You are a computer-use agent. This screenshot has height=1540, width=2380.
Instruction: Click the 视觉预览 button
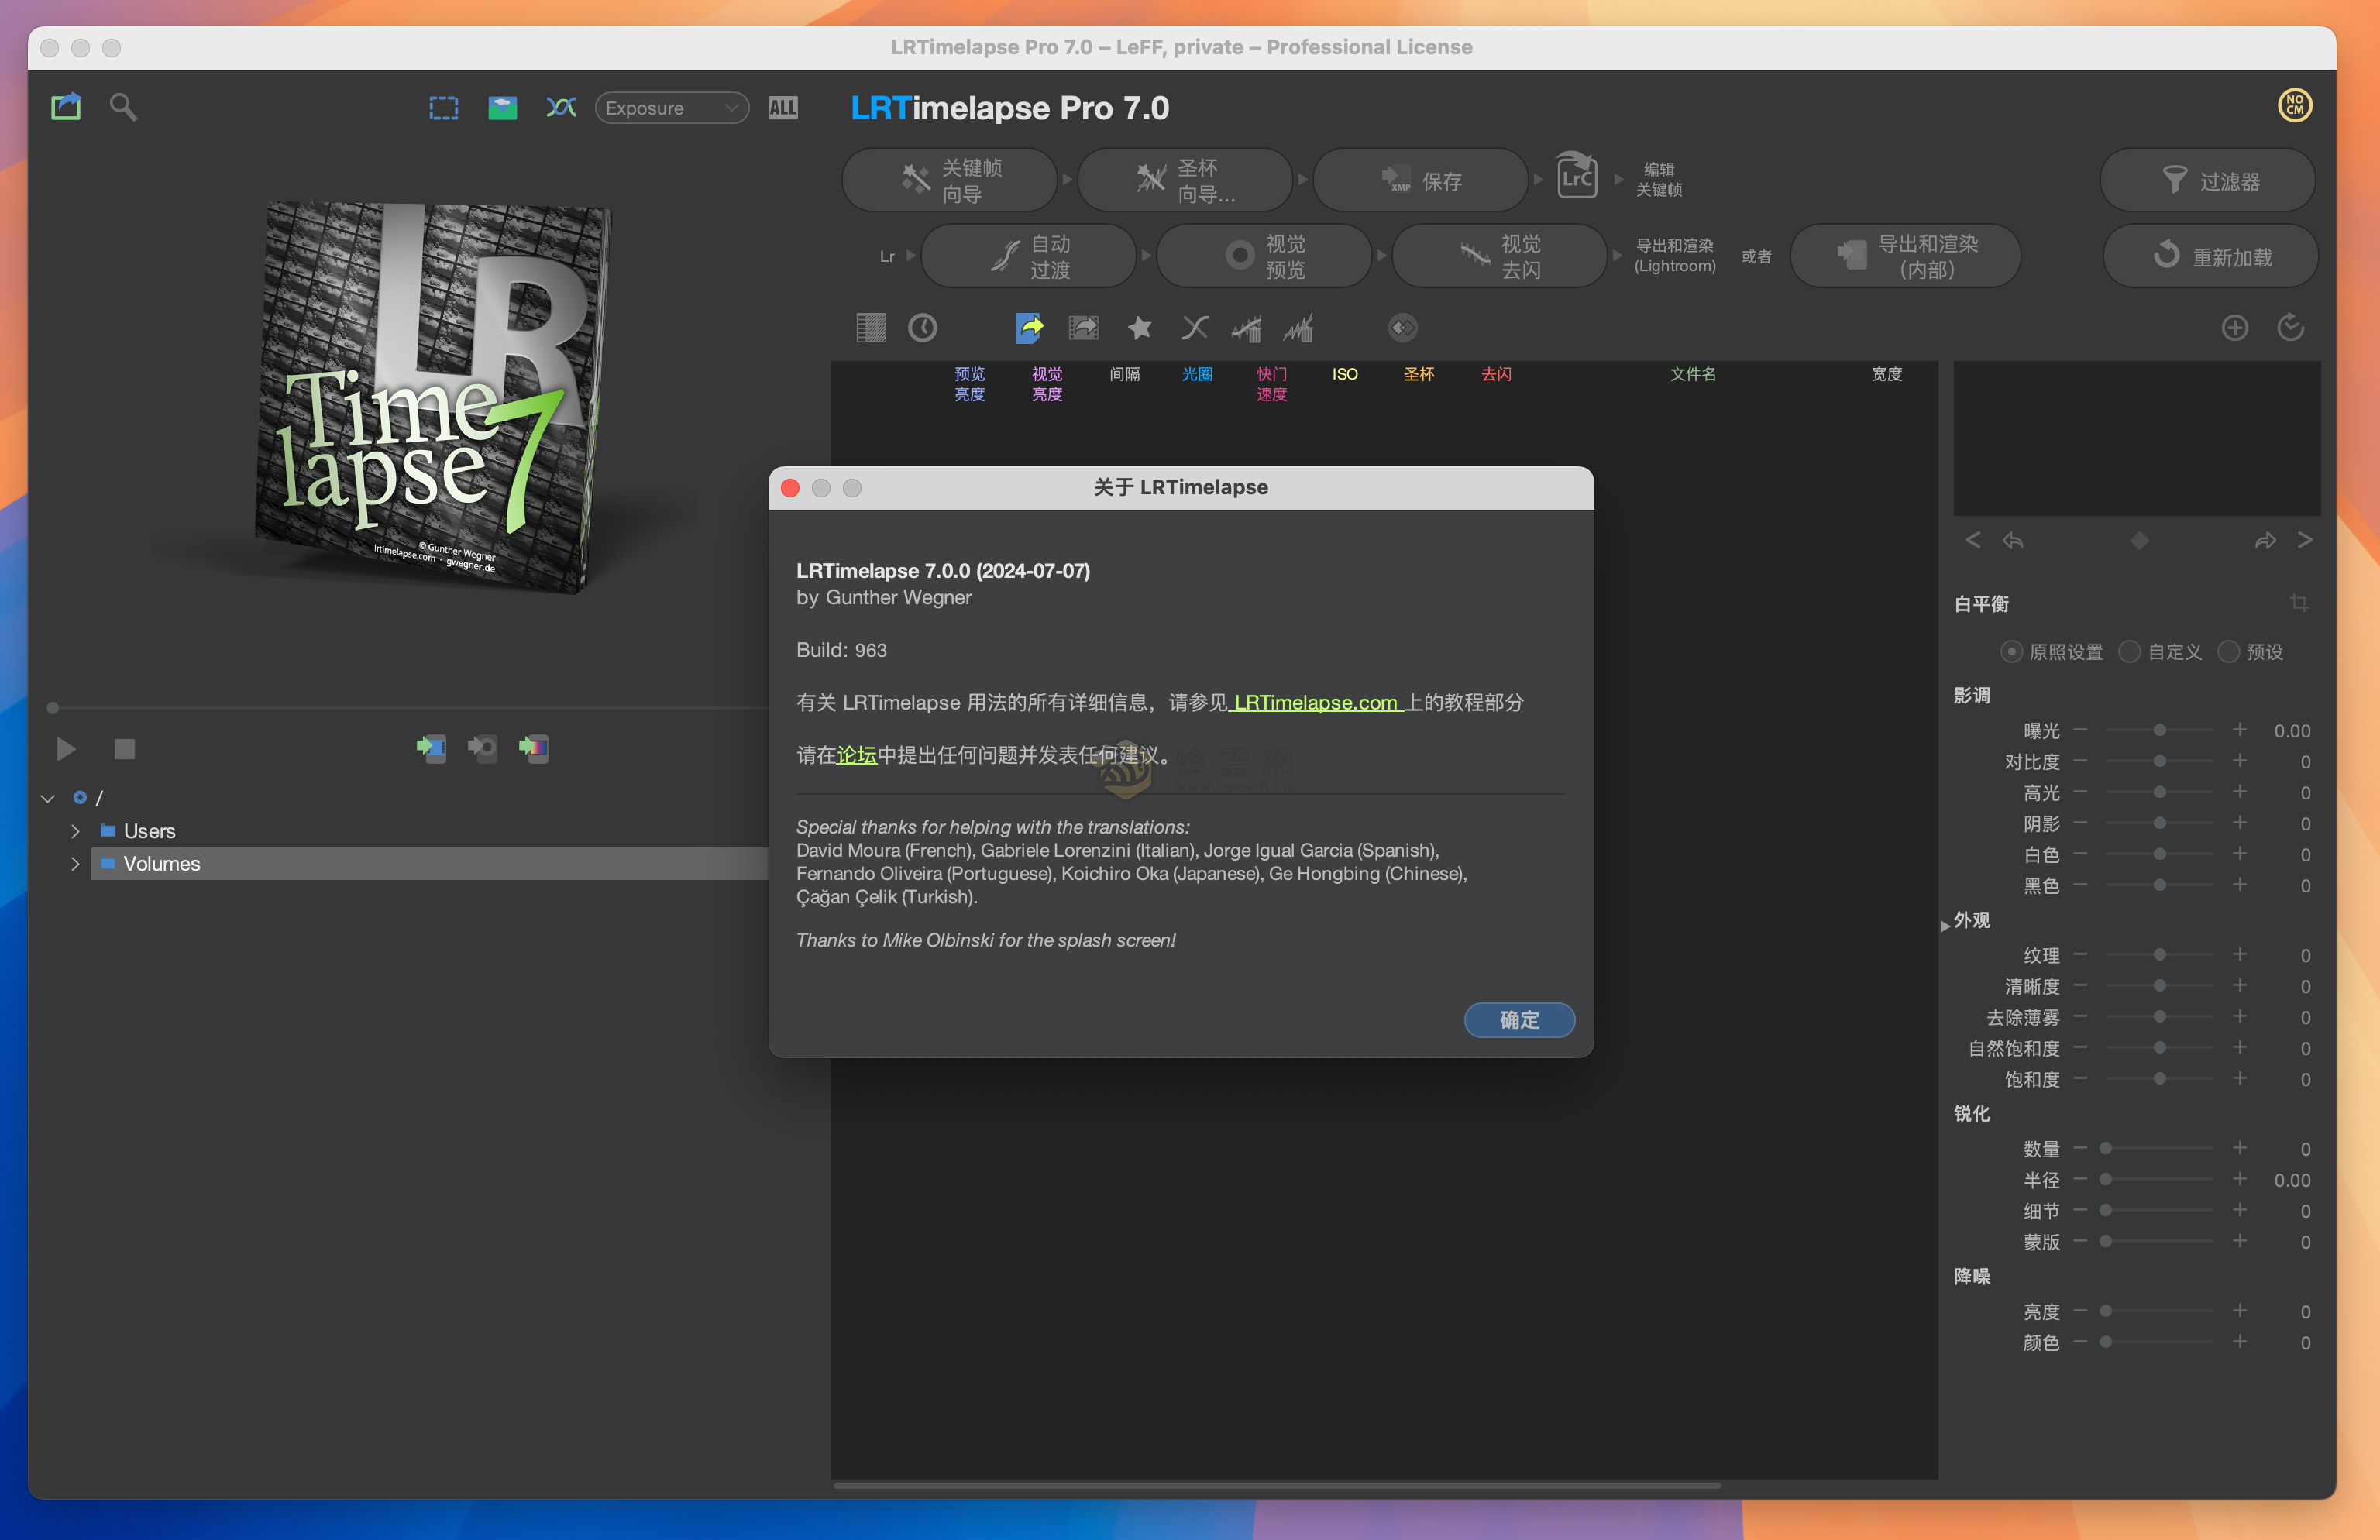[x=1264, y=256]
